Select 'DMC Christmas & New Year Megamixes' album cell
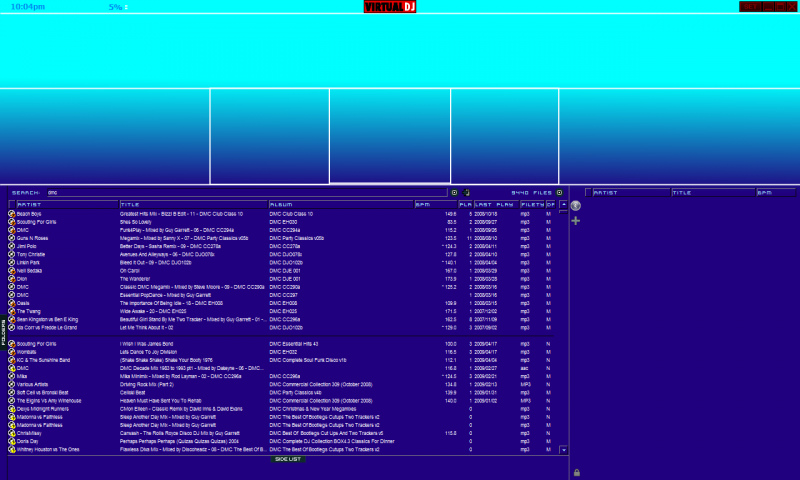 [x=313, y=409]
